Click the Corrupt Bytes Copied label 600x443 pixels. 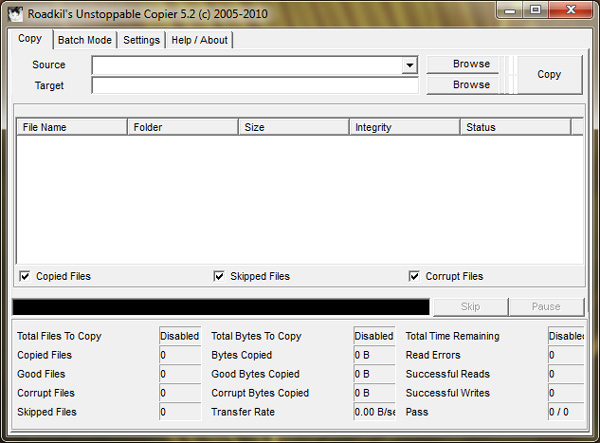(260, 393)
